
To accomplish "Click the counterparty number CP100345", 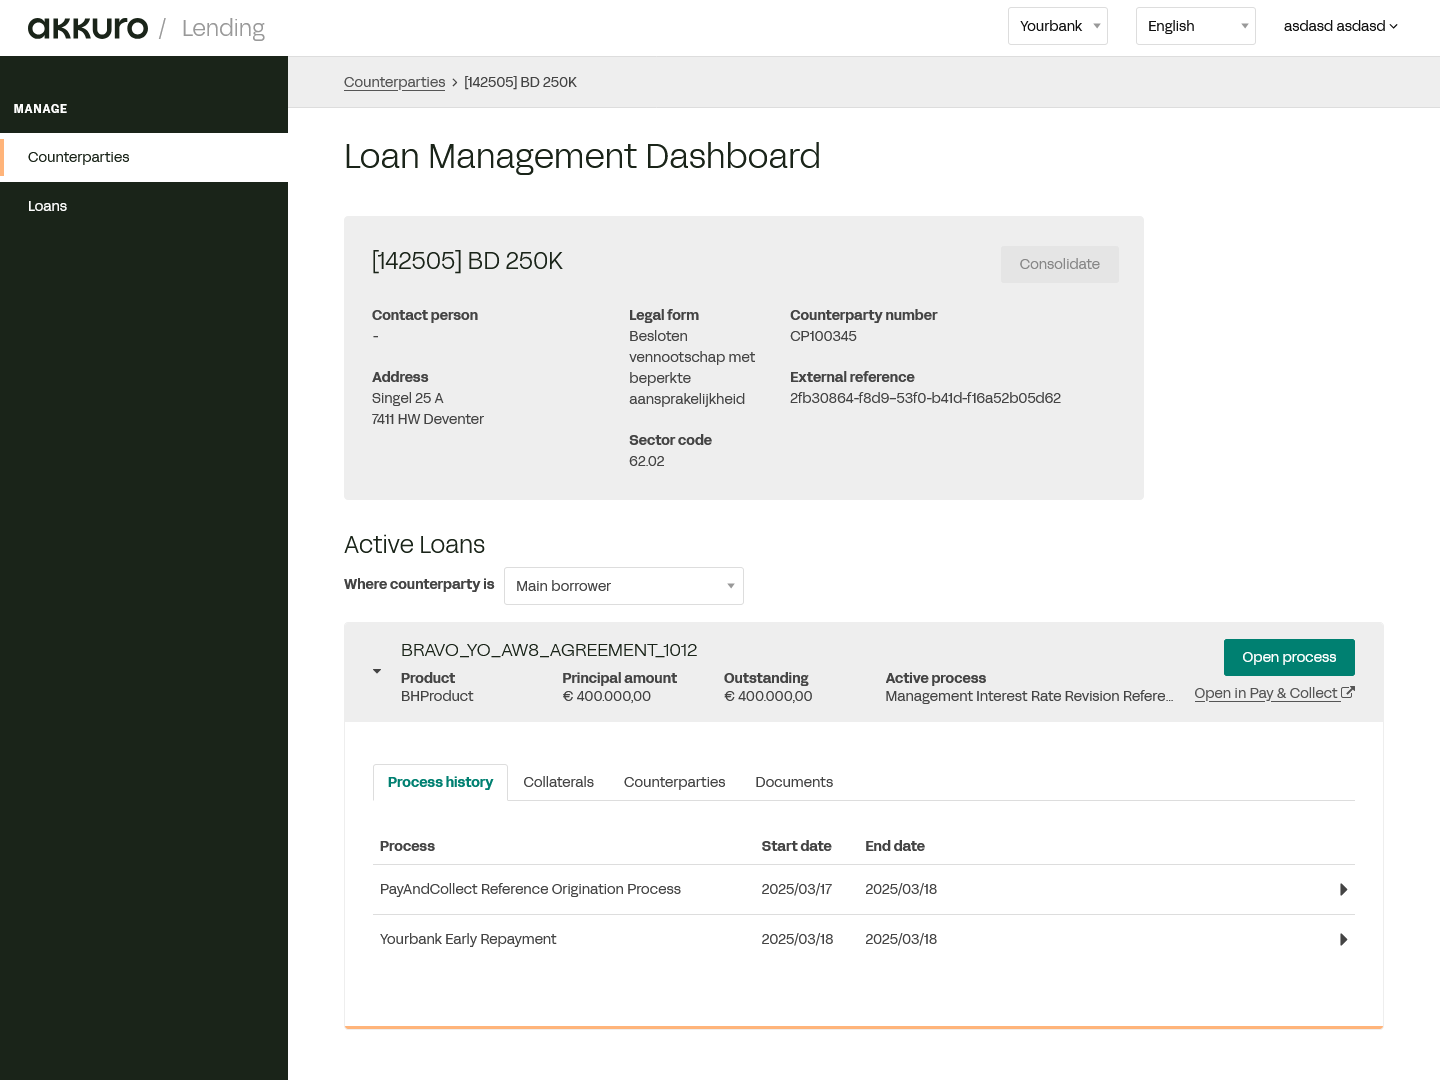I will pyautogui.click(x=823, y=336).
